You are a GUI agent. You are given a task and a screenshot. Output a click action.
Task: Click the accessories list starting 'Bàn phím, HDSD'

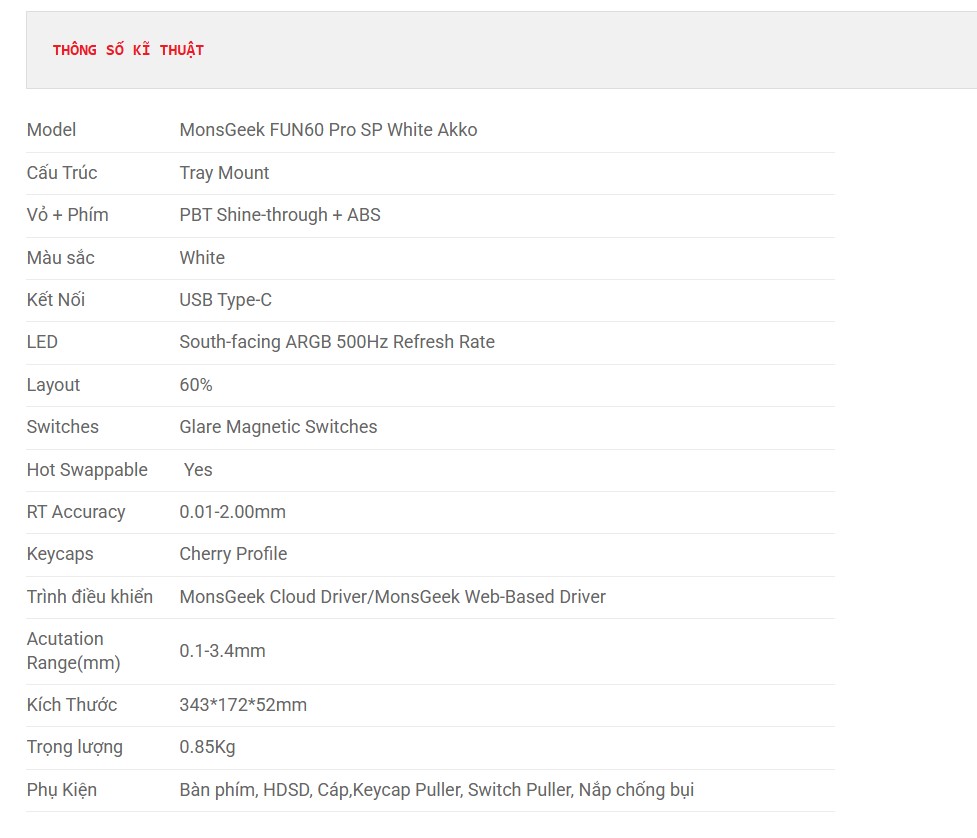tap(437, 790)
